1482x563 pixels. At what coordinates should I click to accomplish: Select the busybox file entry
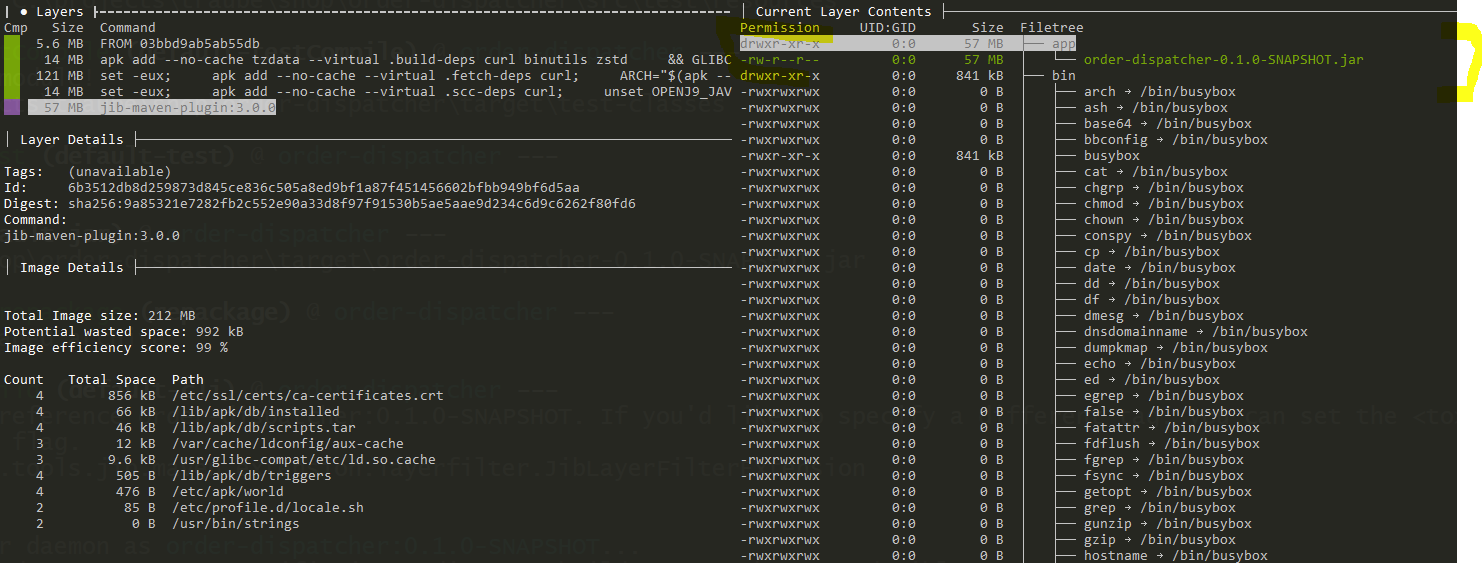coord(1112,156)
